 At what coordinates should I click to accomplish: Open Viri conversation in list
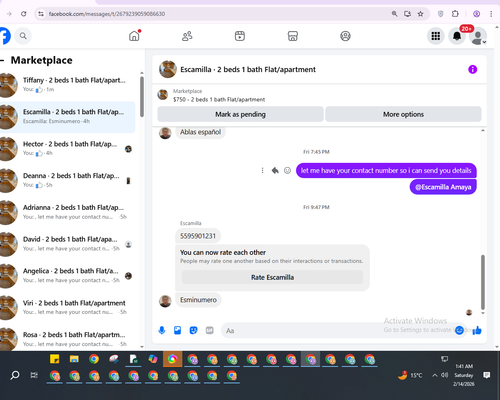[x=68, y=307]
